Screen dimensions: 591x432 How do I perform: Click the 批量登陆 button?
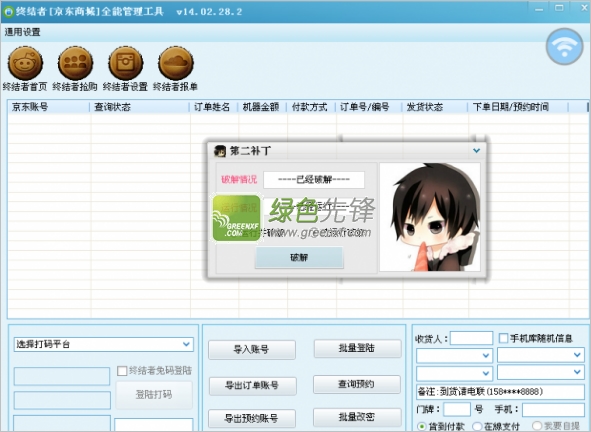pyautogui.click(x=357, y=348)
